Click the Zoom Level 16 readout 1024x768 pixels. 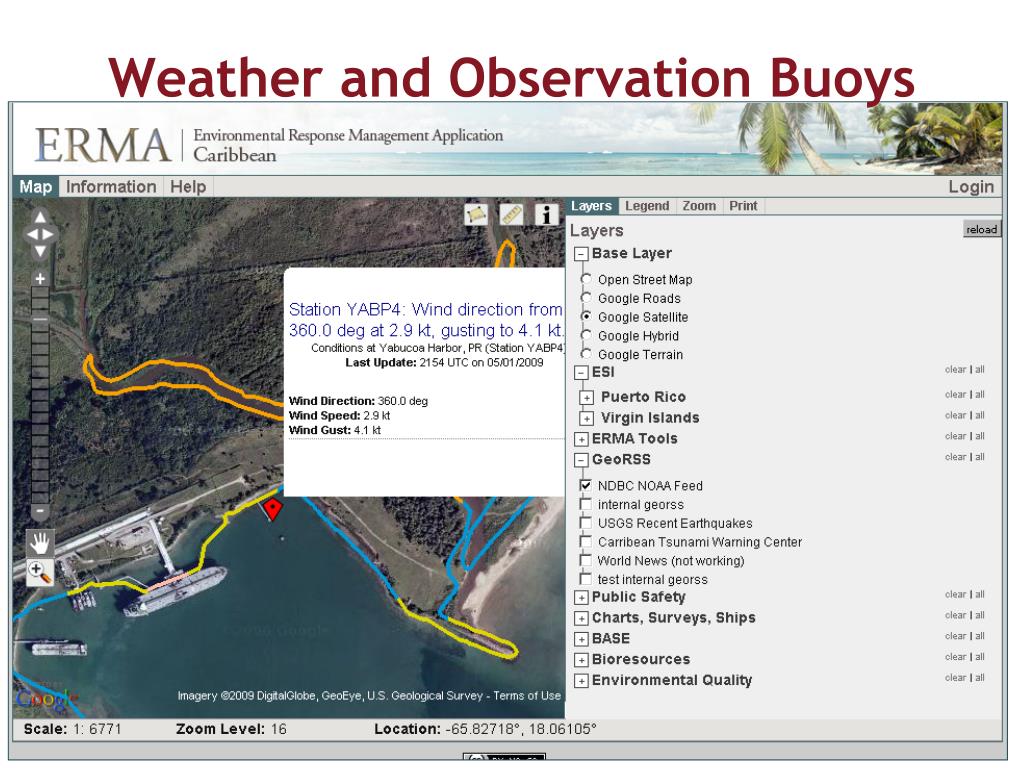231,729
